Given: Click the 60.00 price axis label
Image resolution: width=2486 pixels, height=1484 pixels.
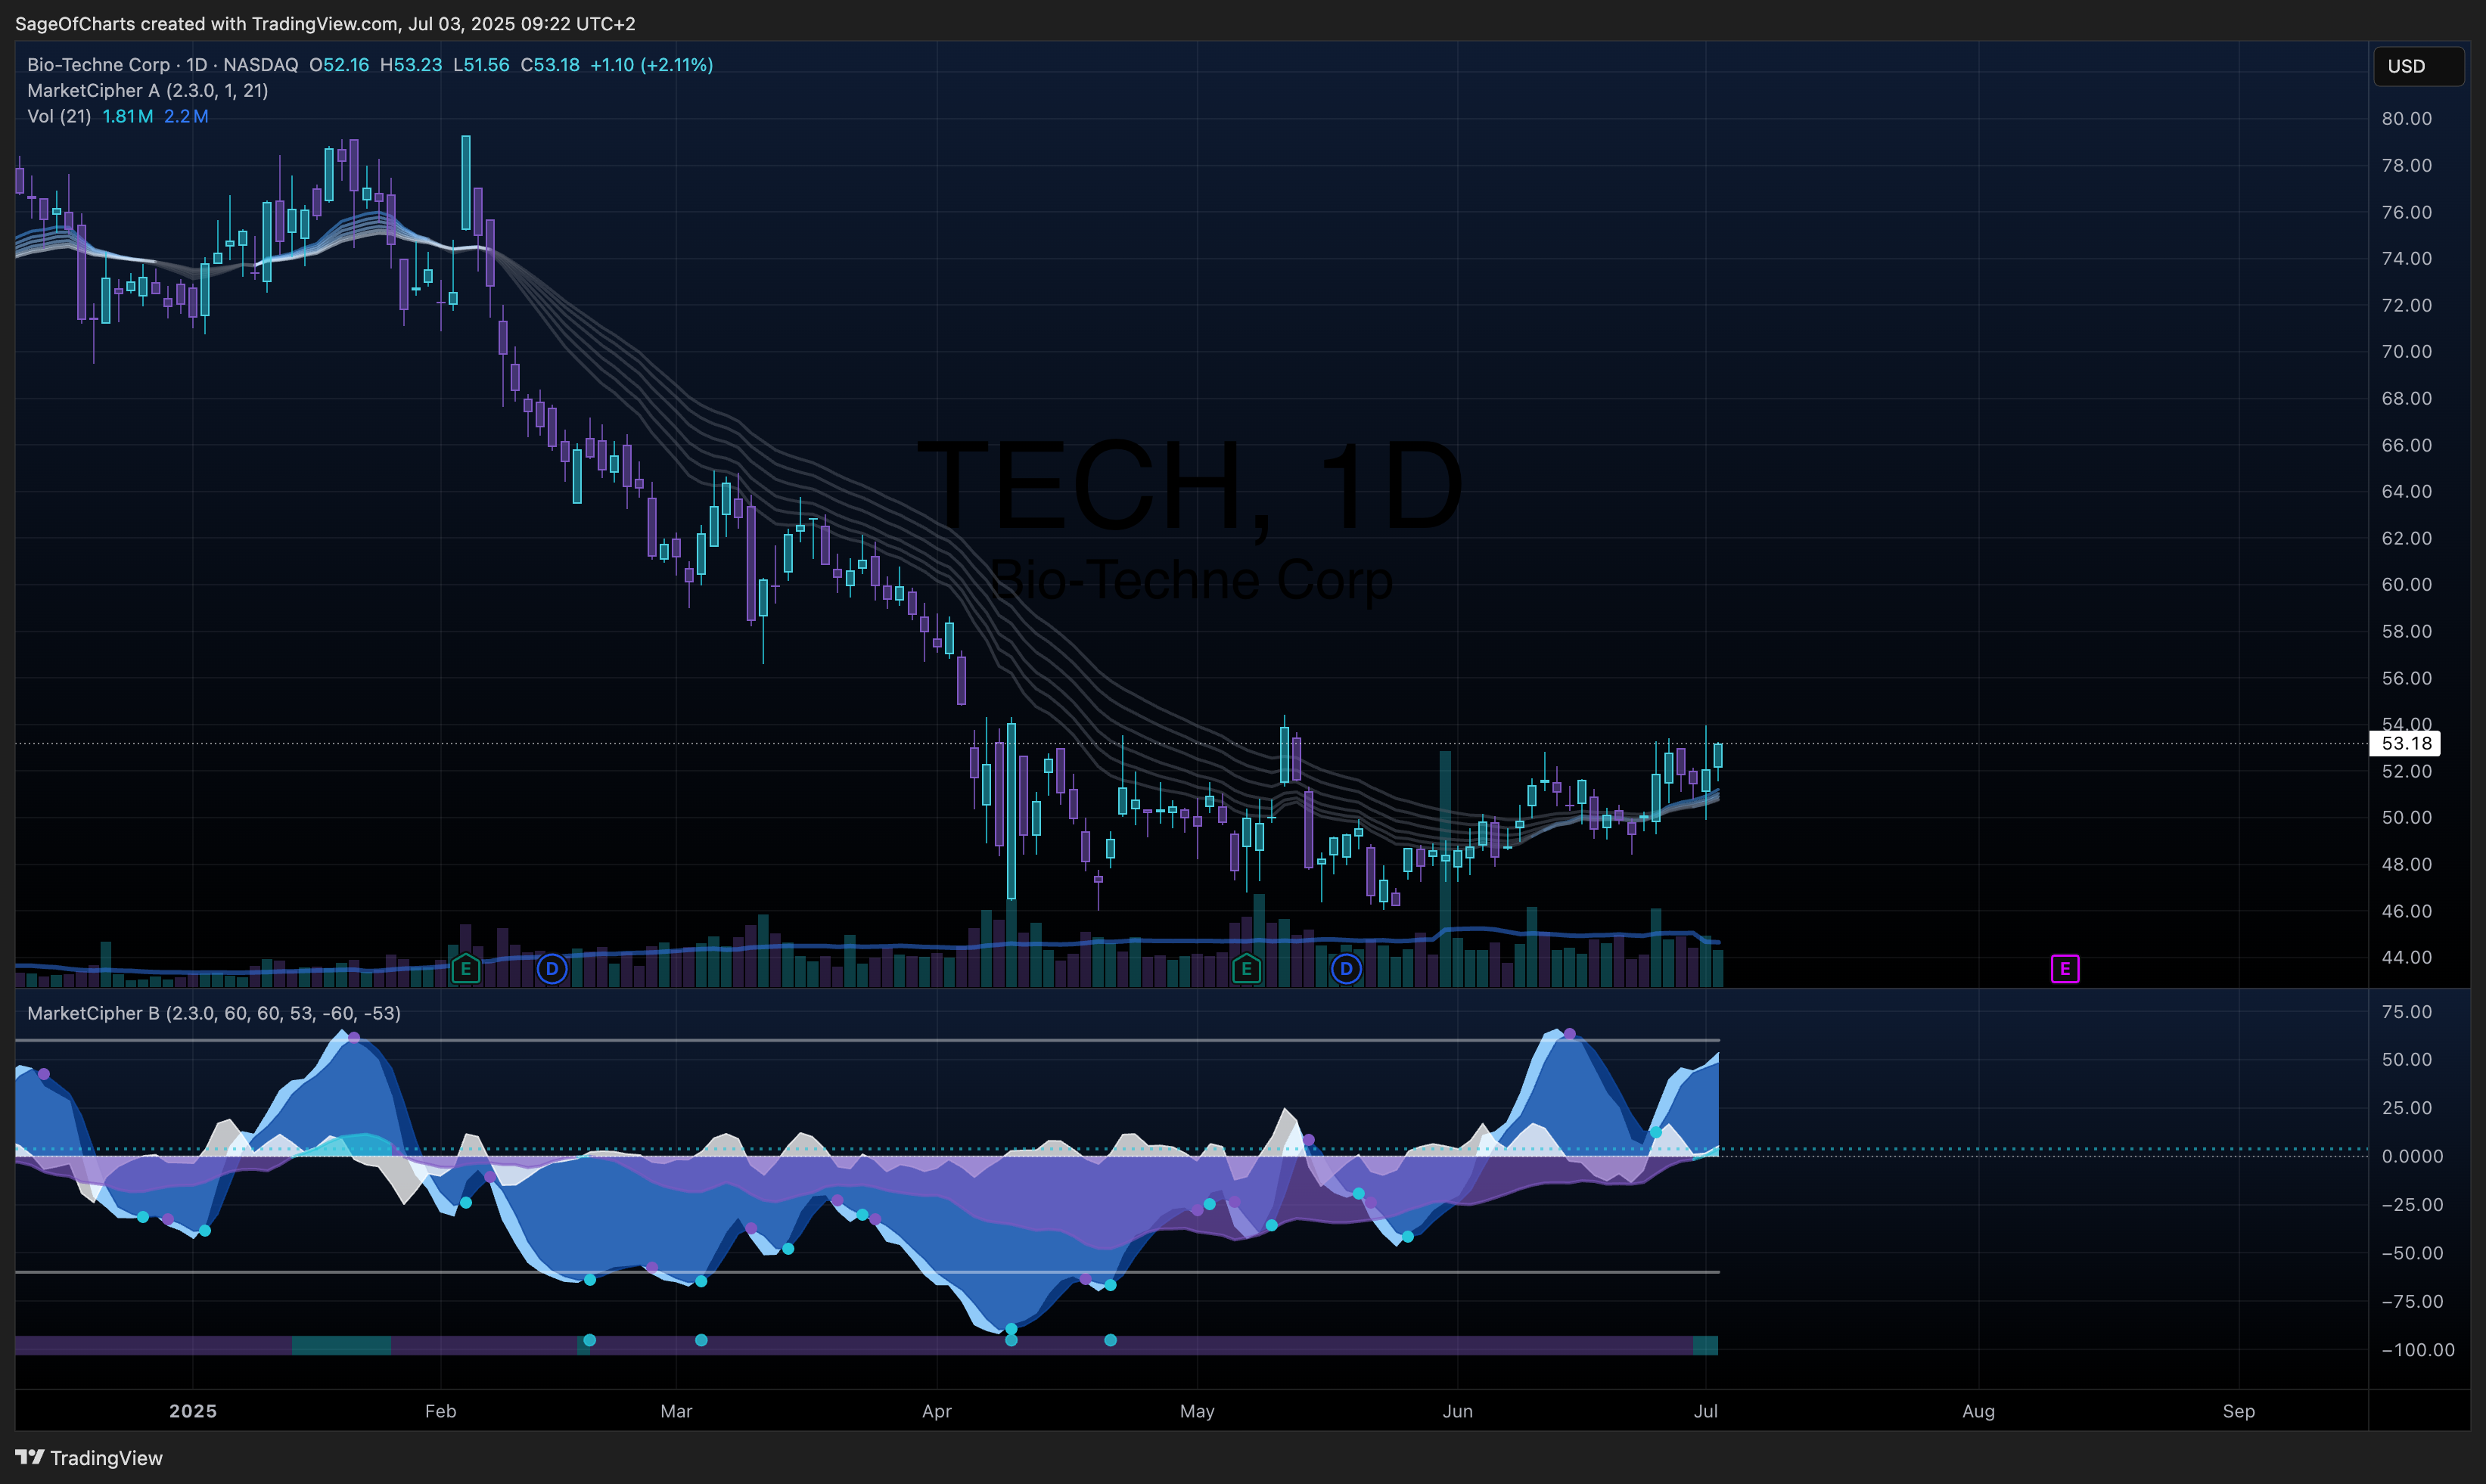Looking at the screenshot, I should point(2406,584).
